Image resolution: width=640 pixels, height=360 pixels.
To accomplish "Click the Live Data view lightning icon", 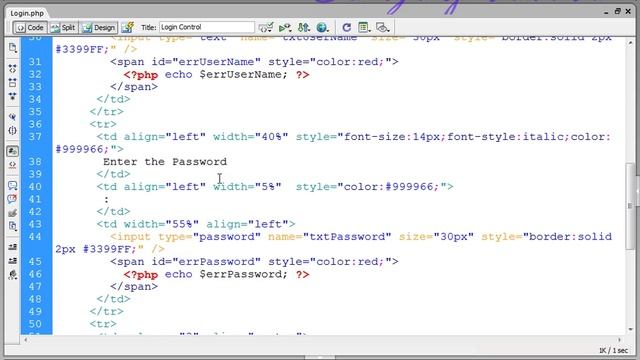I will 128,27.
